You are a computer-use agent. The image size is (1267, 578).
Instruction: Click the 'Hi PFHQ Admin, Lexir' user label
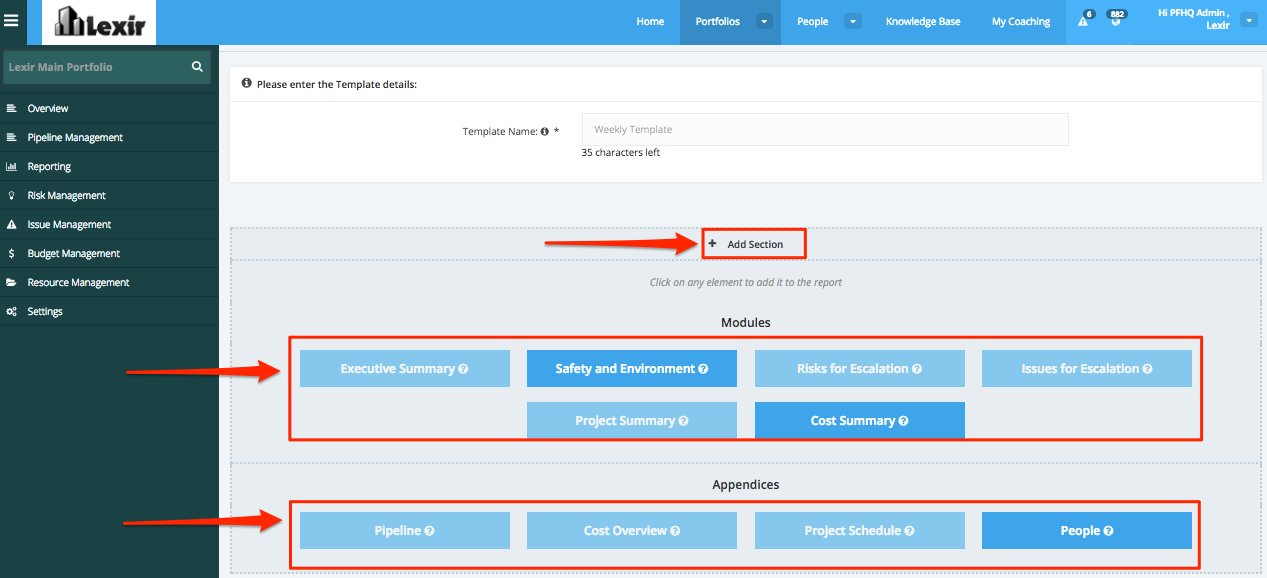click(x=1194, y=19)
